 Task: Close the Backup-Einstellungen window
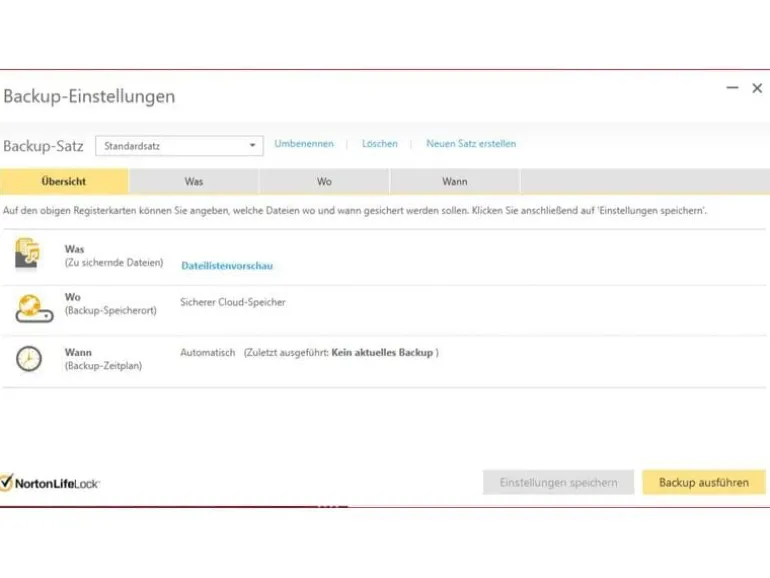[757, 88]
